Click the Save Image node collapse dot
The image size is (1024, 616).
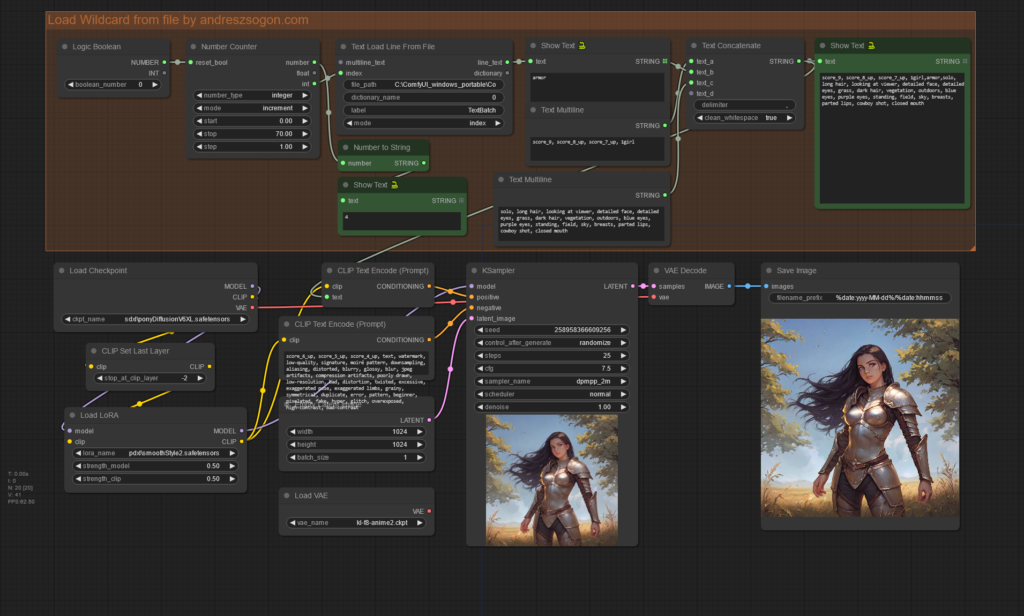click(x=768, y=270)
